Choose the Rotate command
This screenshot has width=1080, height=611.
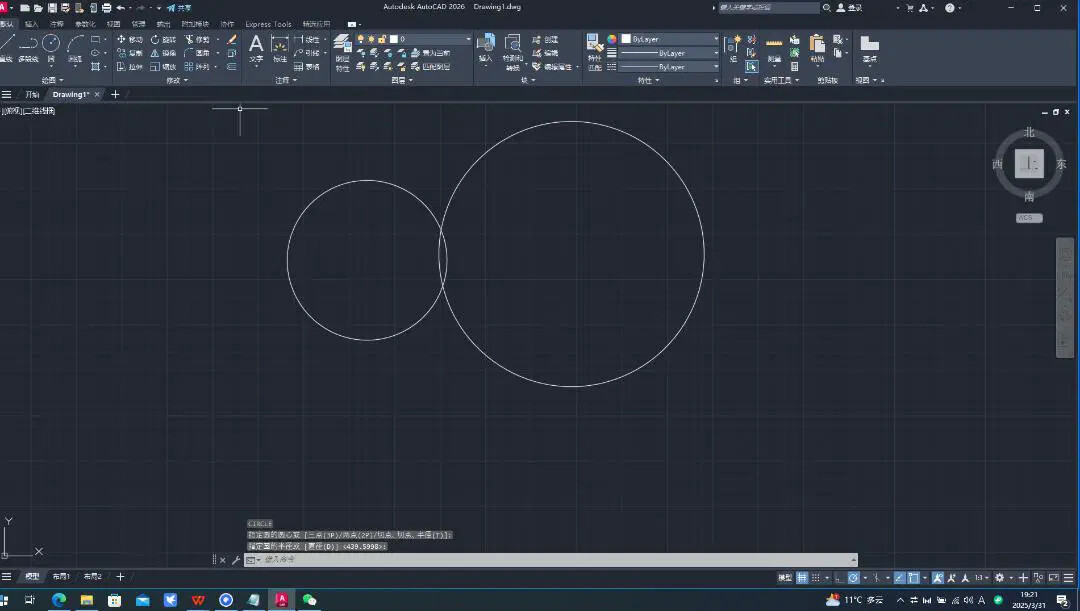(163, 39)
